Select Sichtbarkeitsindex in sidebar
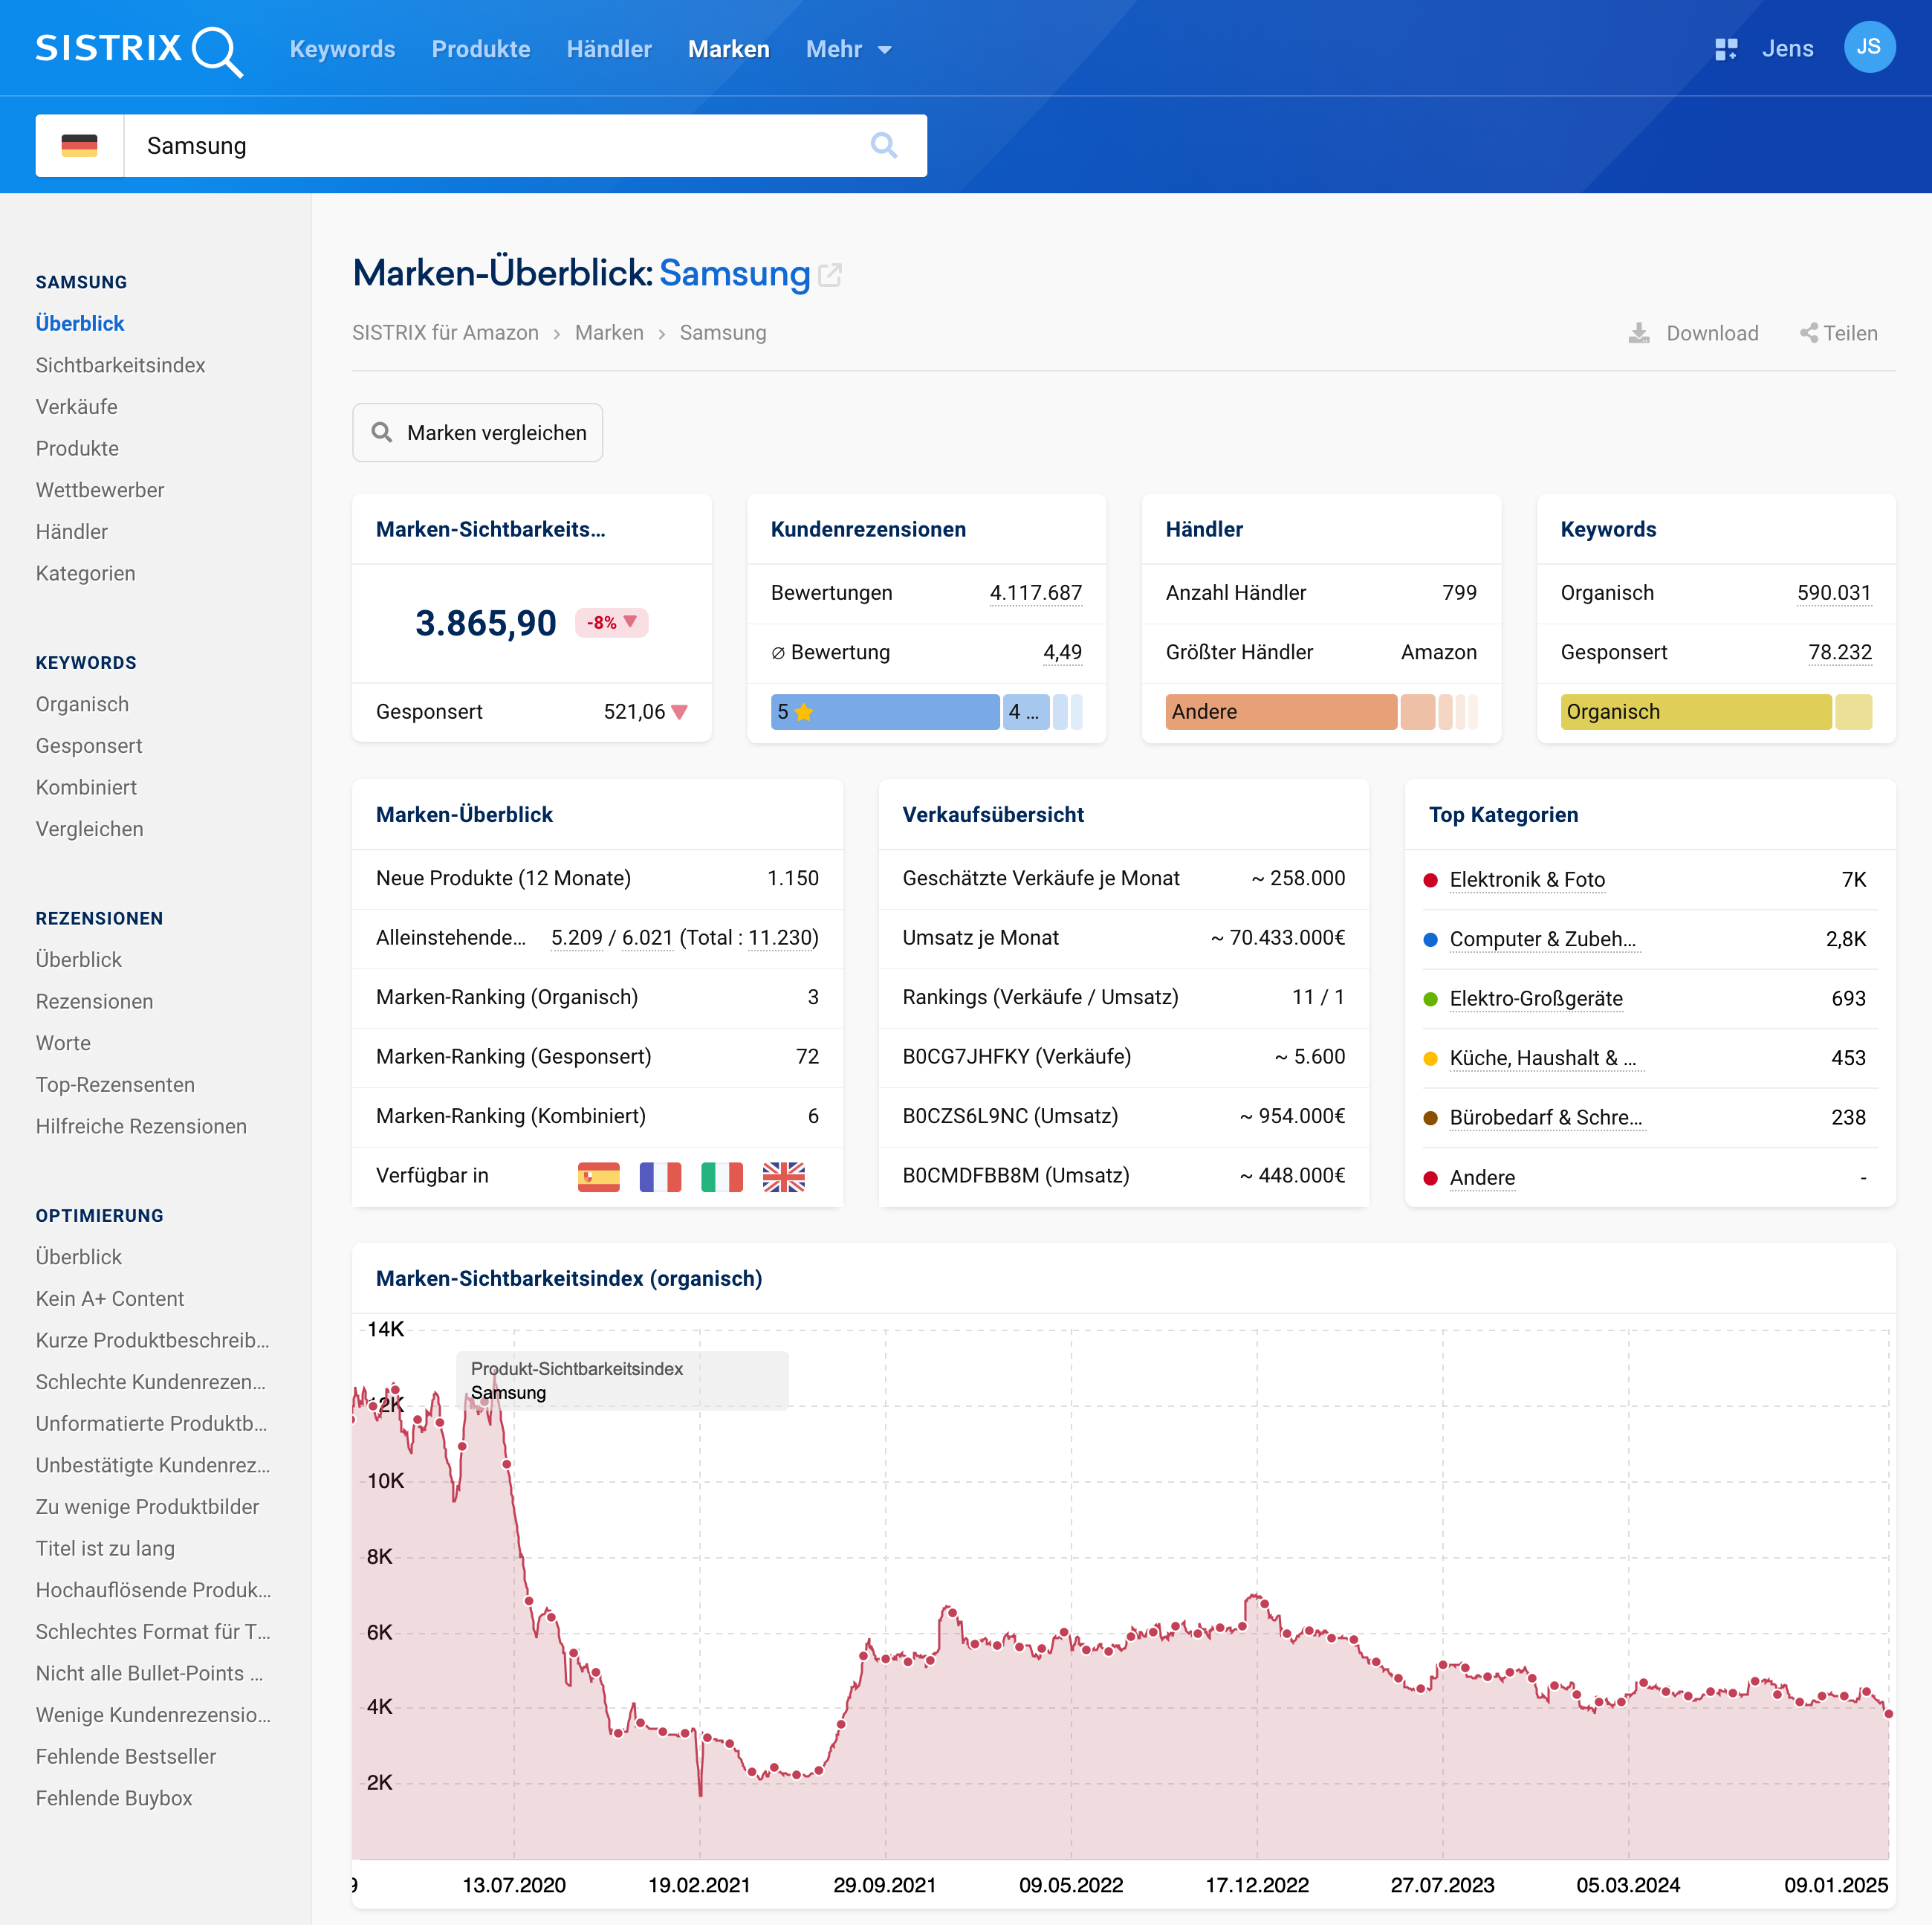 point(120,365)
